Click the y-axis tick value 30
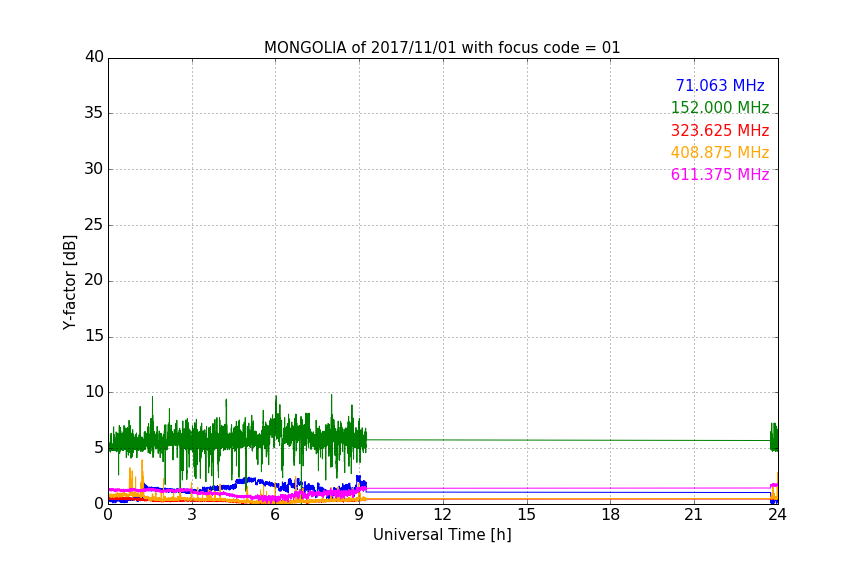The image size is (864, 576). (x=94, y=169)
